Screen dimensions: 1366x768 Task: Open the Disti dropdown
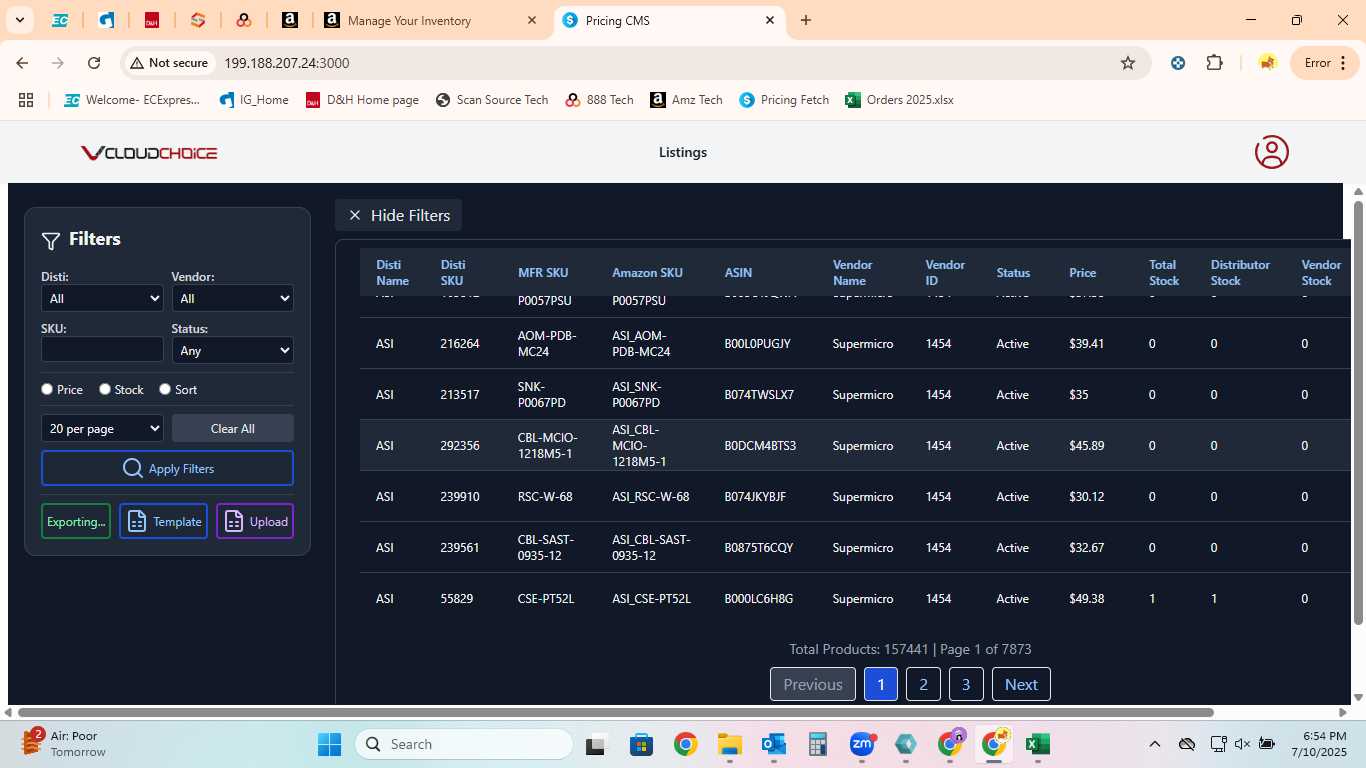(x=102, y=298)
